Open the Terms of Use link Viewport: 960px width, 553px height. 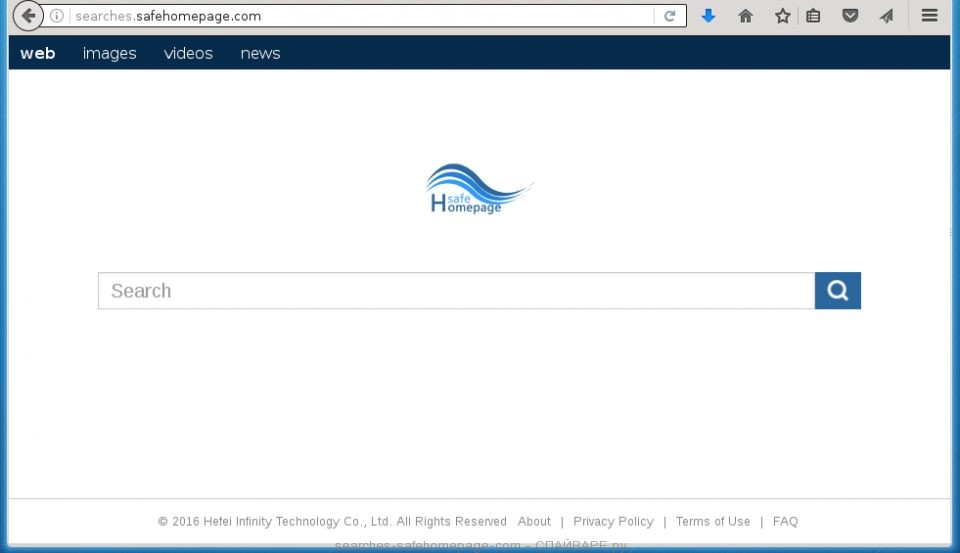(712, 521)
